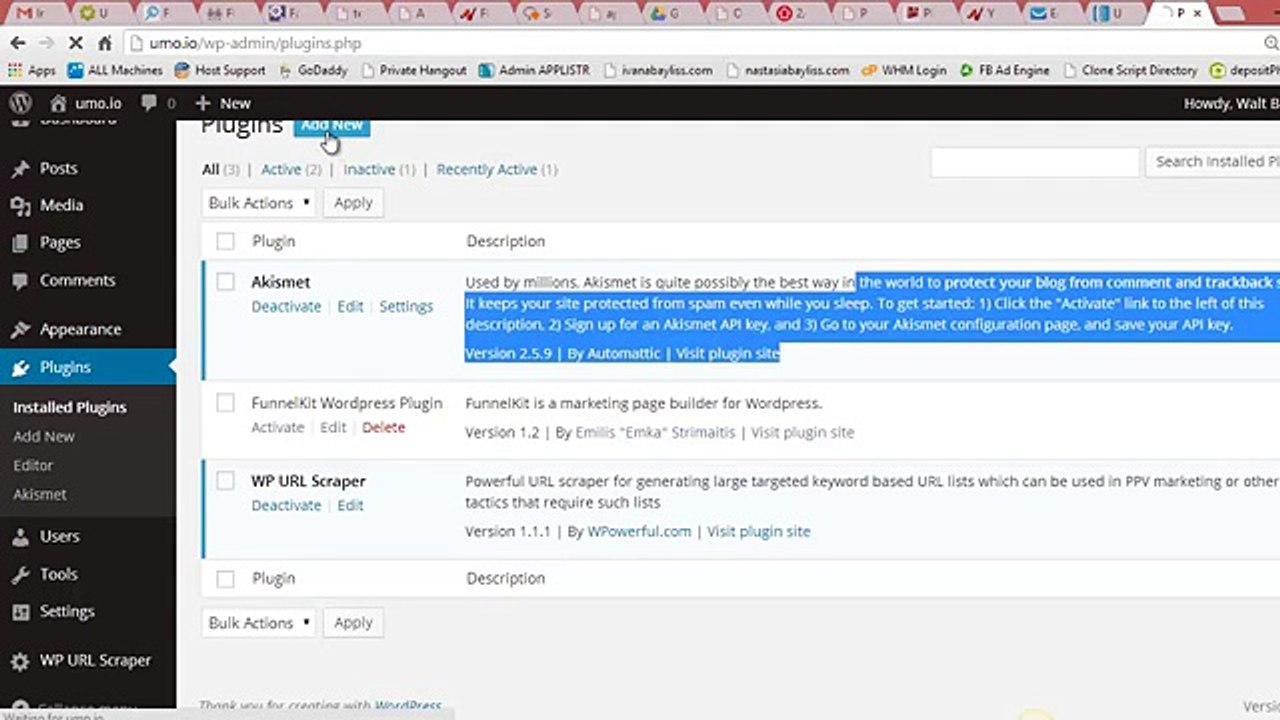Show All plugins filter

click(x=210, y=169)
